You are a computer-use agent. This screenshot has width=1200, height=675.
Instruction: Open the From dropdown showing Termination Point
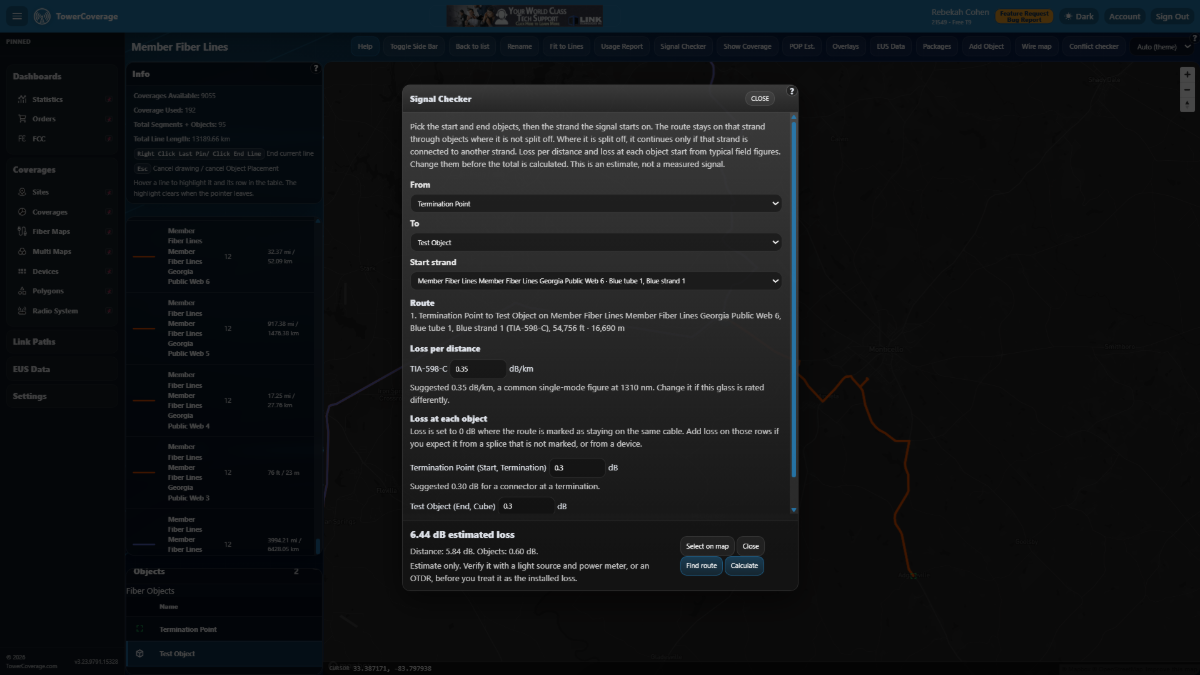[596, 203]
